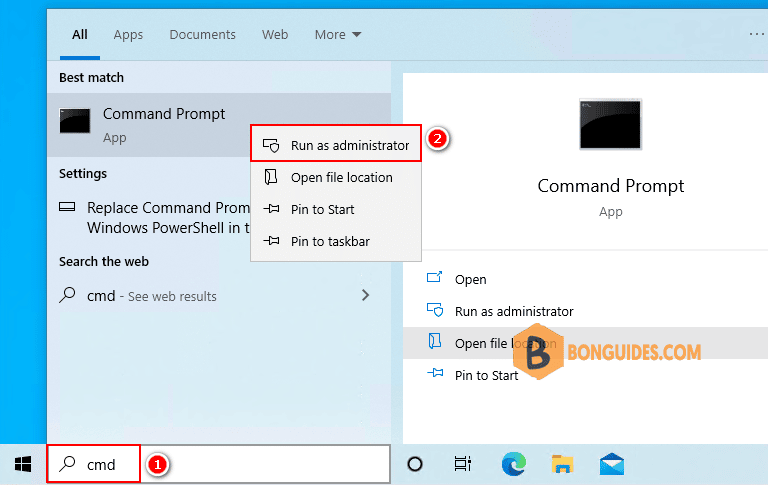Select Command Prompt best match result

click(219, 125)
